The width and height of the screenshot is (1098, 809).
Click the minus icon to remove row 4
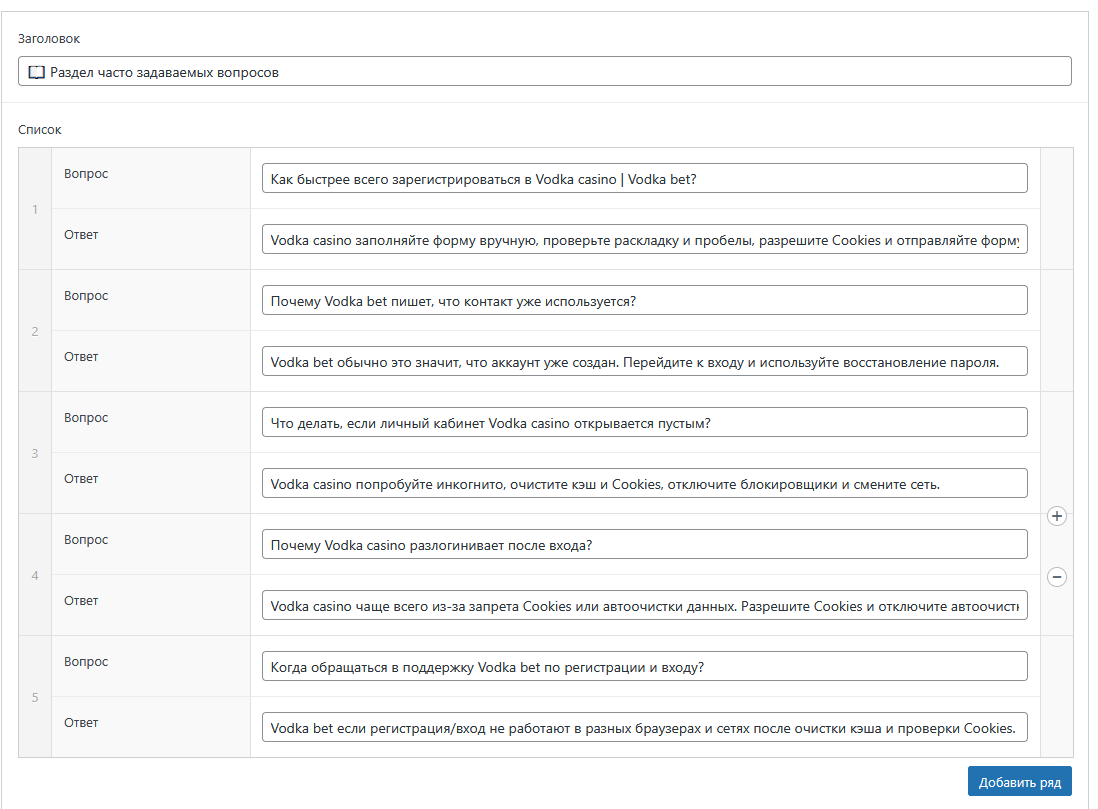coord(1056,577)
